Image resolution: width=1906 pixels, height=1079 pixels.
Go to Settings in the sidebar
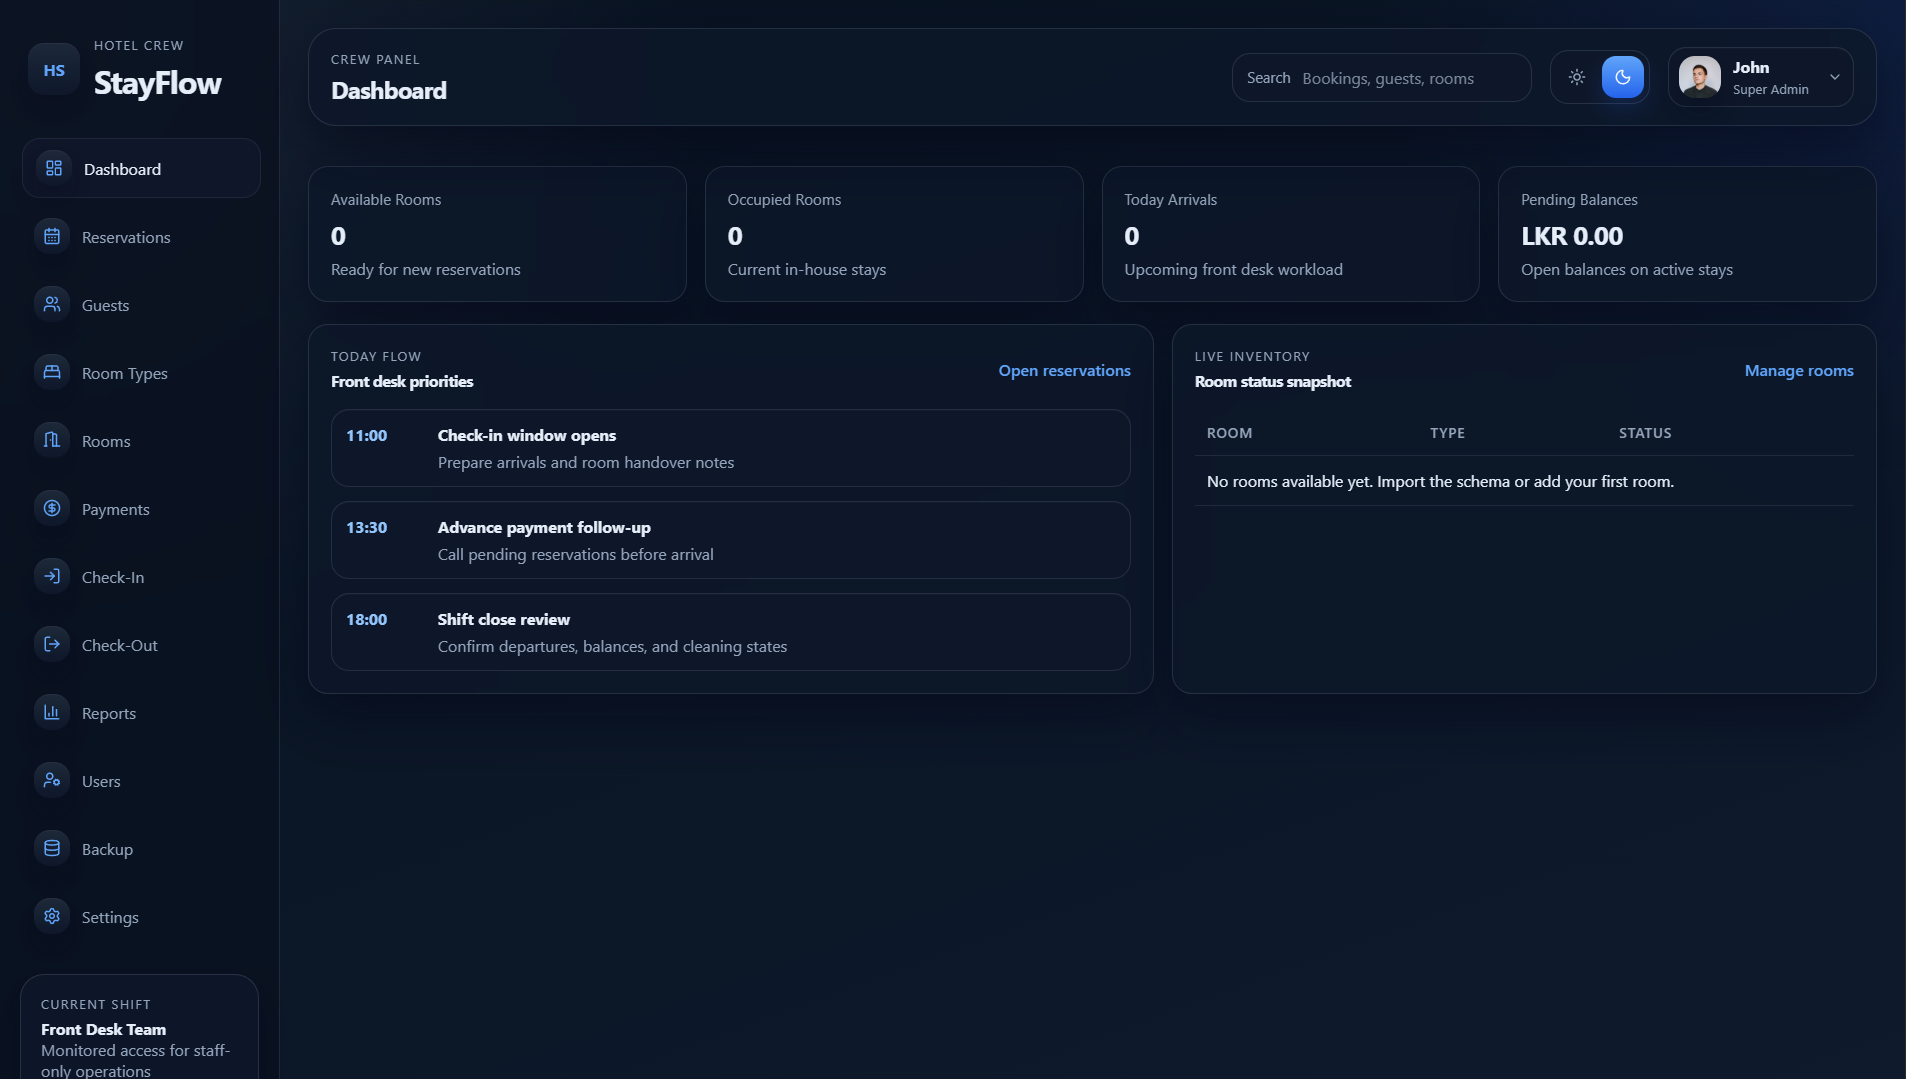[110, 917]
